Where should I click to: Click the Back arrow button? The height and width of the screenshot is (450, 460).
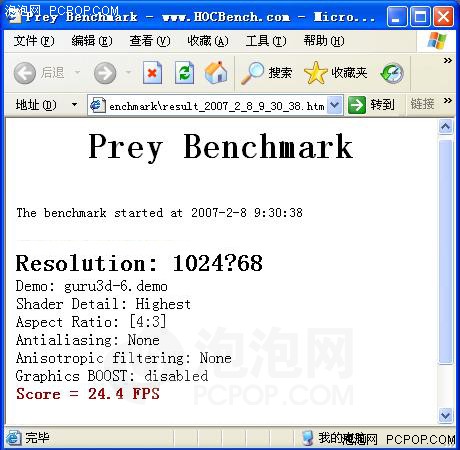(x=25, y=73)
